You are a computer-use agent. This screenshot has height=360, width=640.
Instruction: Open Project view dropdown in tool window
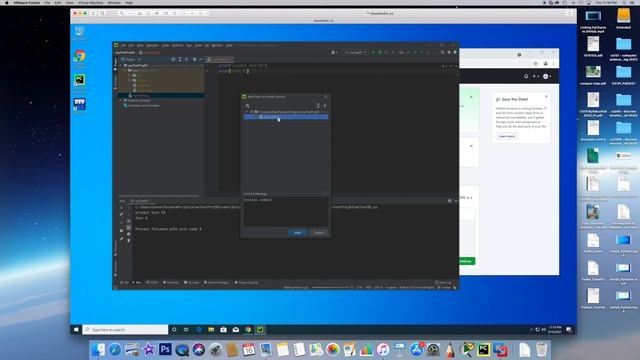133,60
